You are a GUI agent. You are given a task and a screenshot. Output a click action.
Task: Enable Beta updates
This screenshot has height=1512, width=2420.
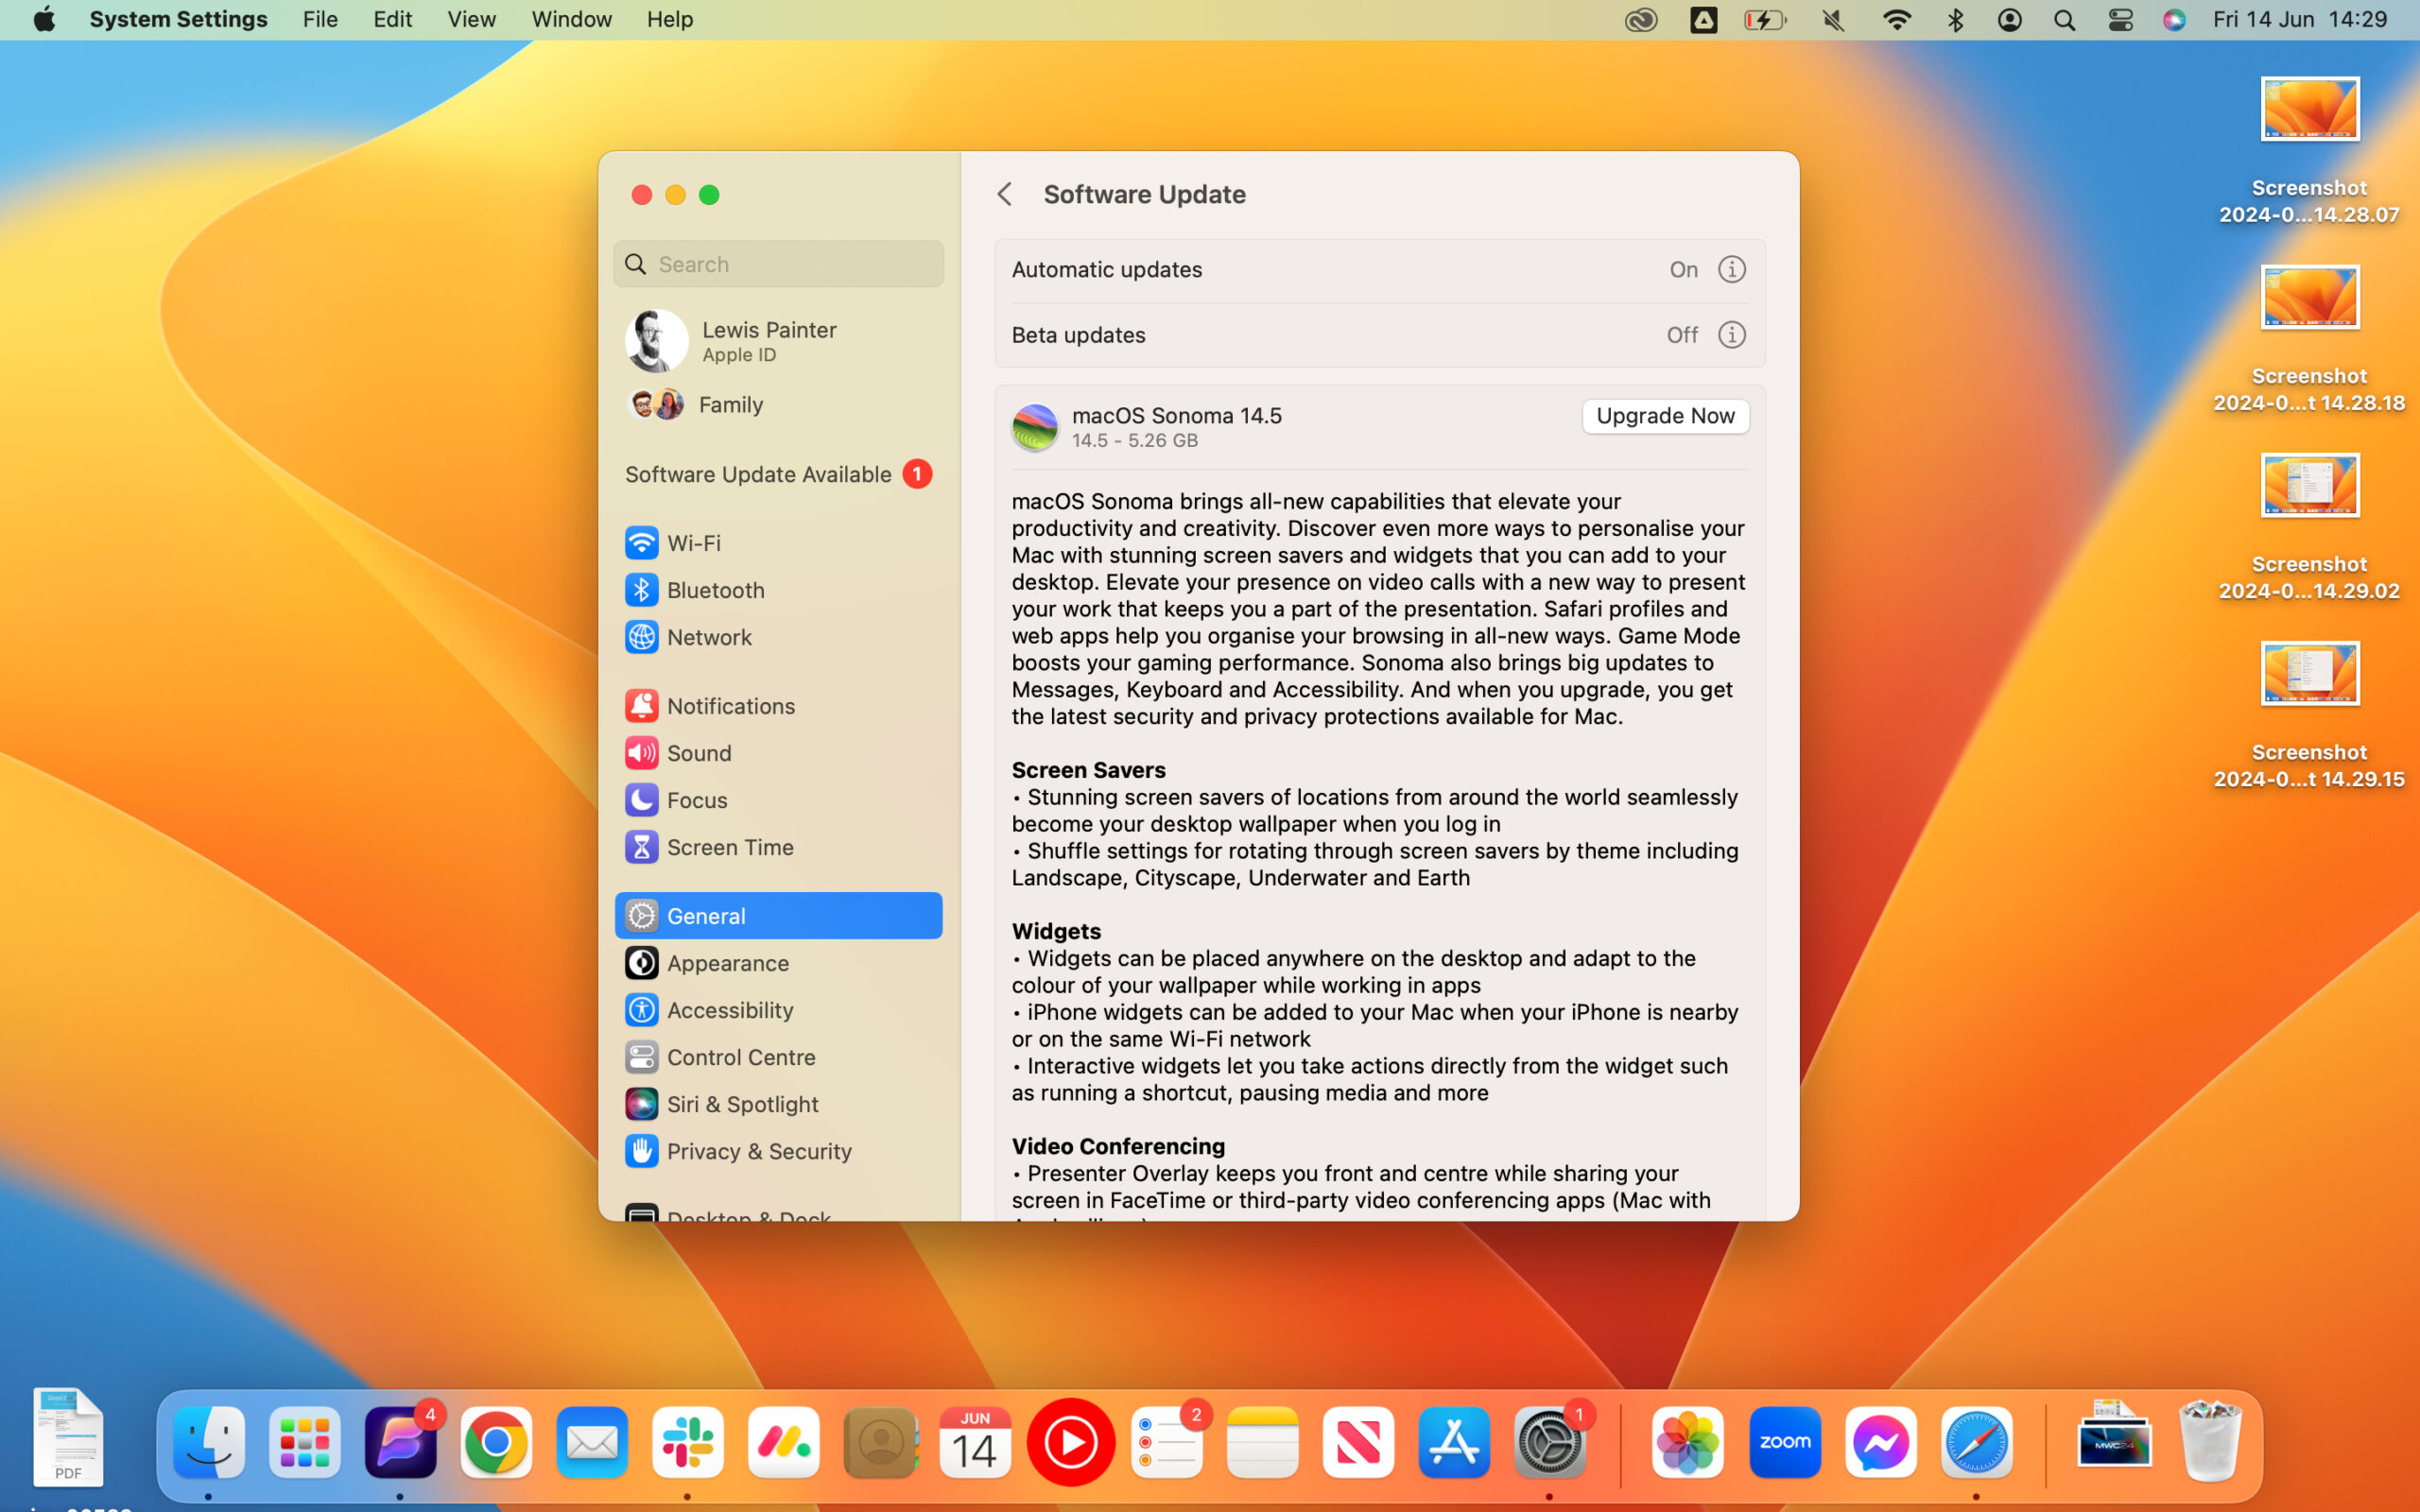pos(1681,335)
